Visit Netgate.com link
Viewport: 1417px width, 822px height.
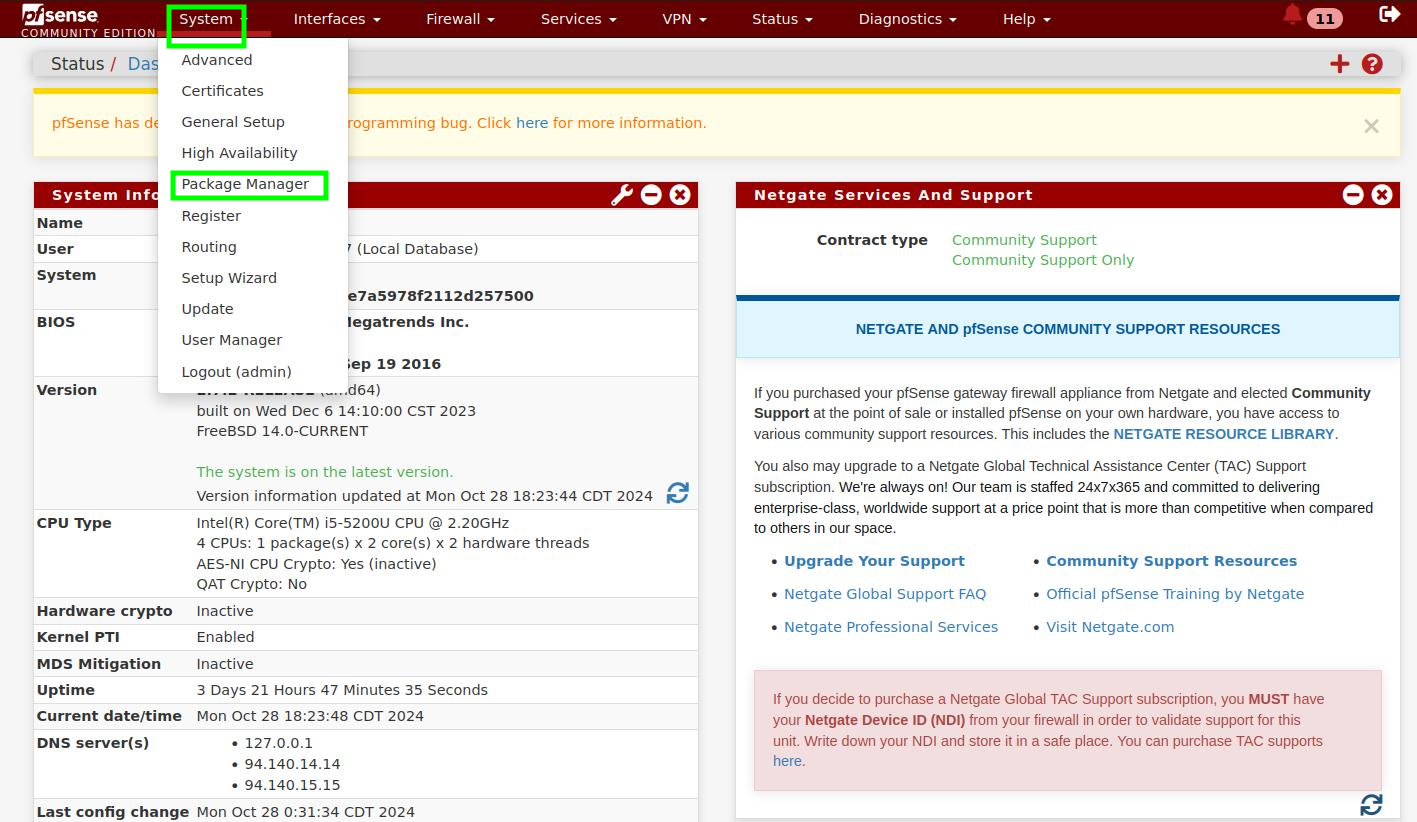[1110, 627]
